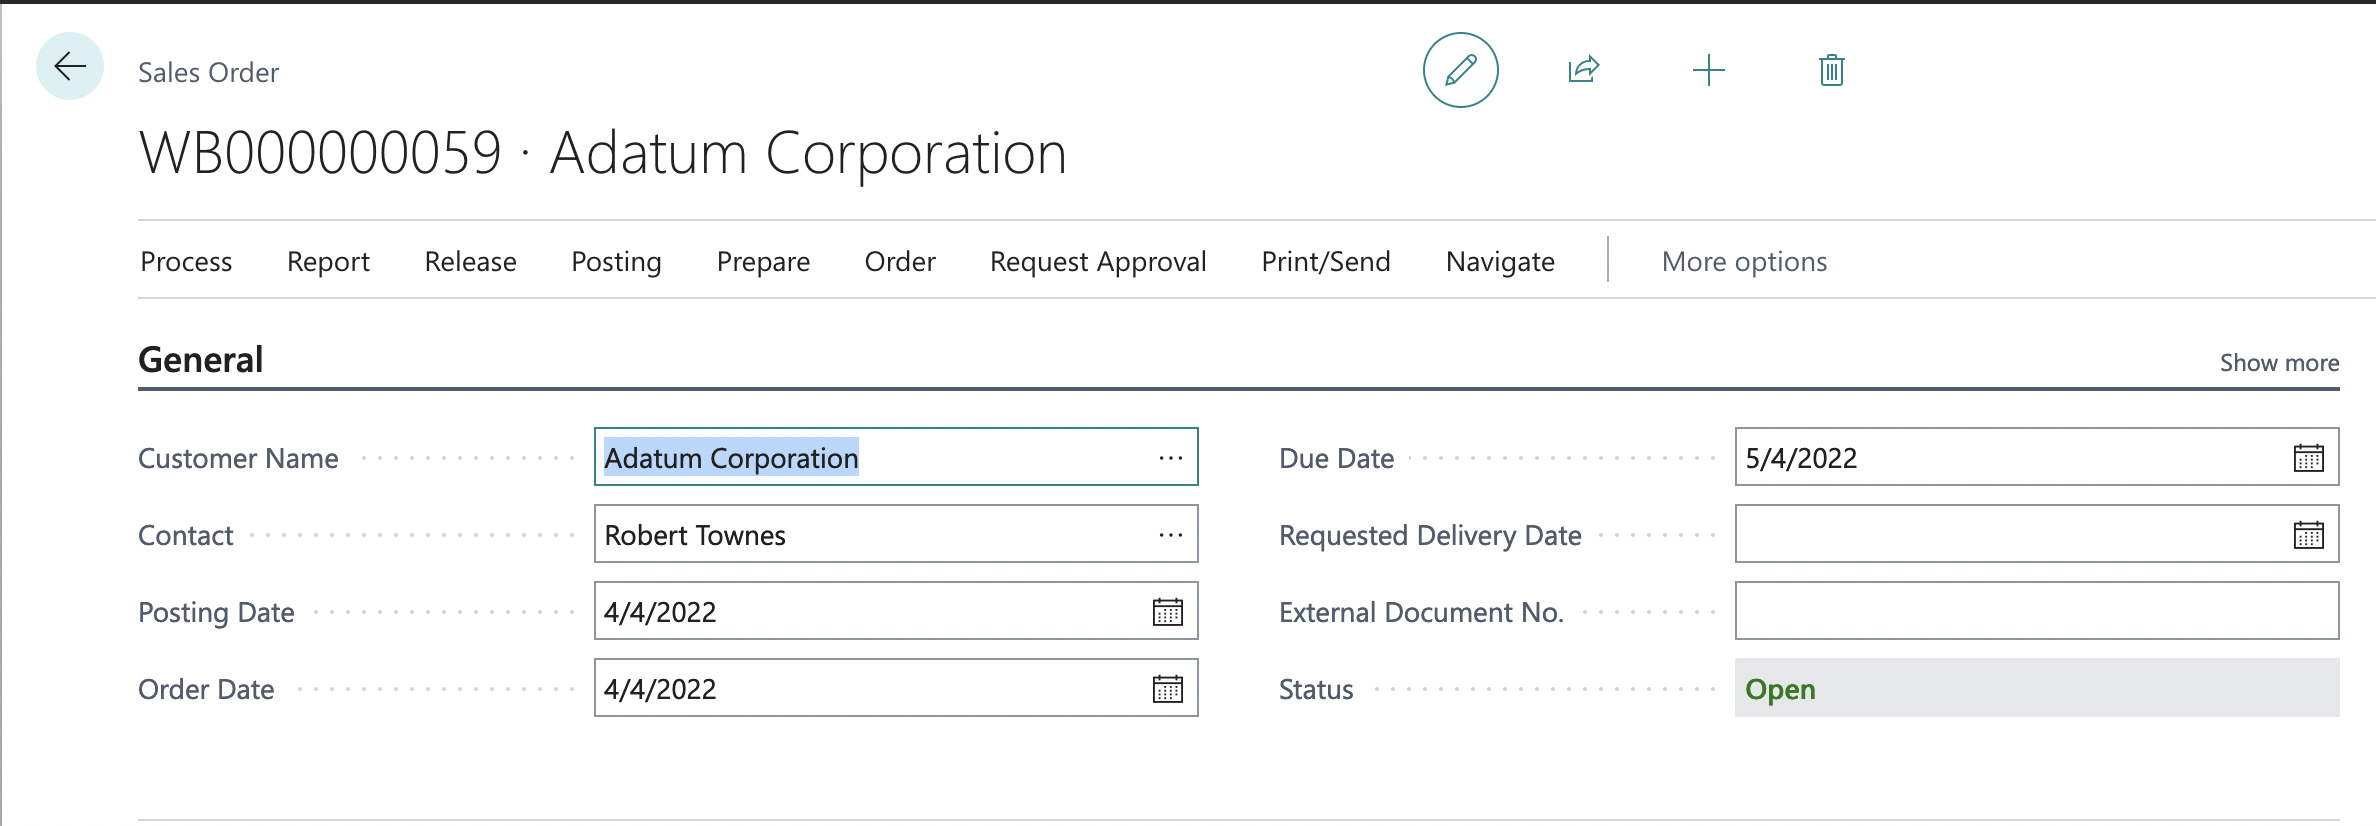Open the Requested Delivery Date calendar picker
This screenshot has height=826, width=2376.
coord(2308,535)
